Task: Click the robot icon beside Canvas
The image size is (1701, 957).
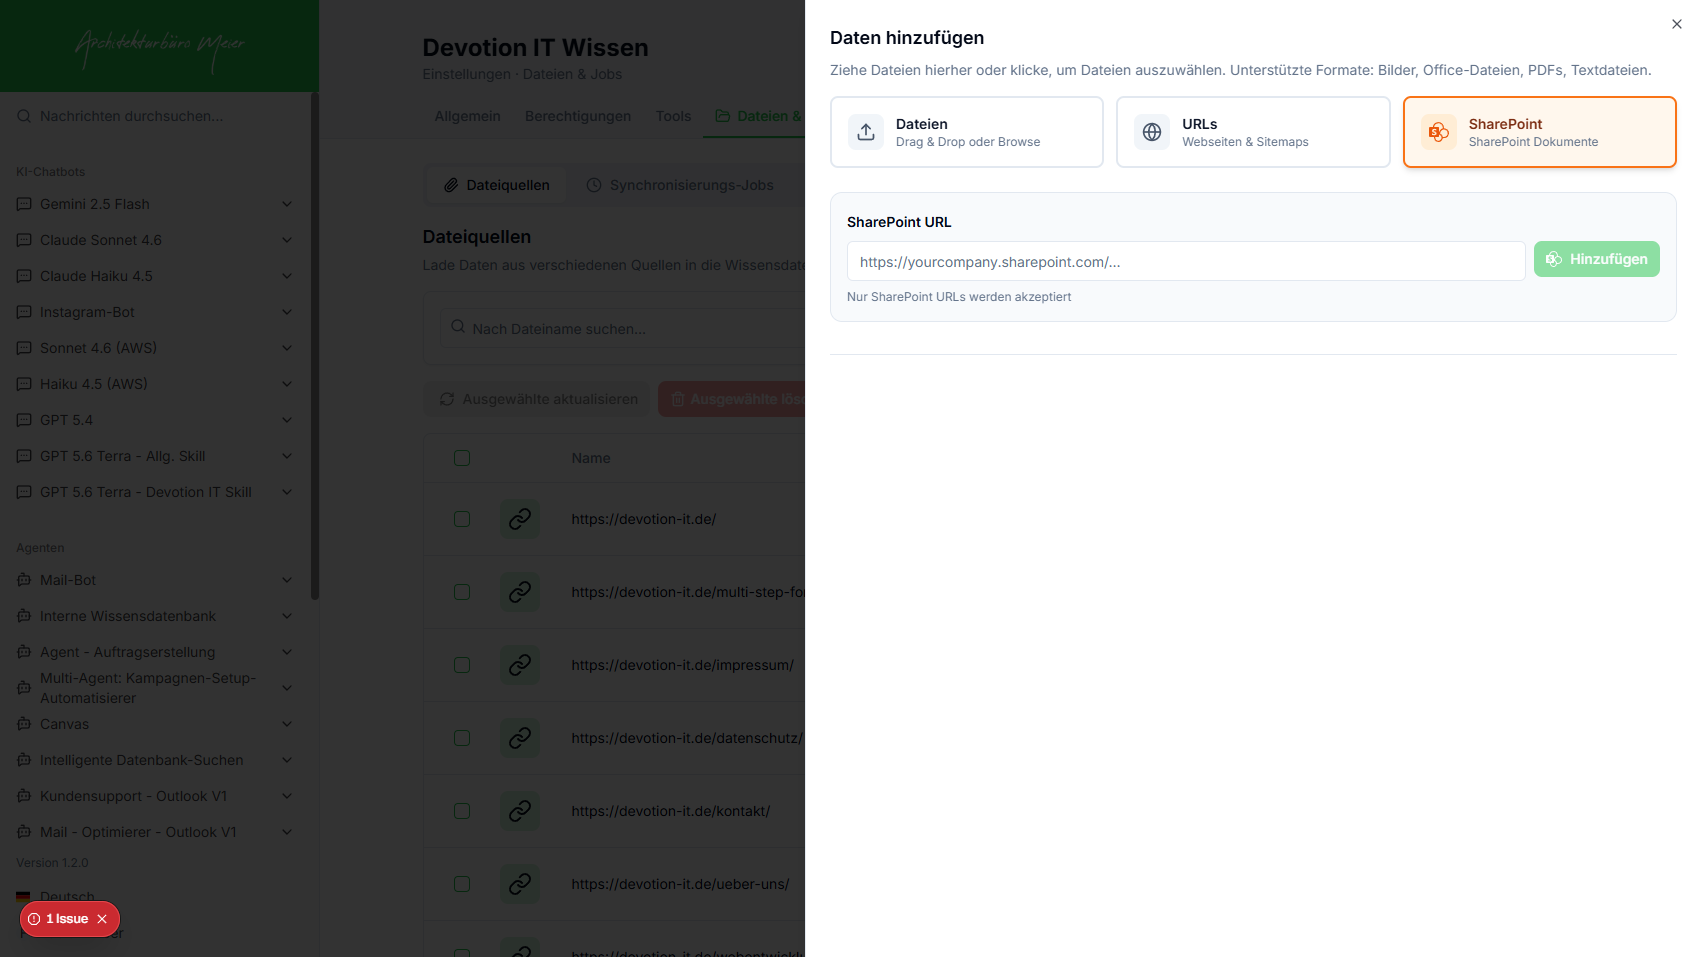Action: 24,724
